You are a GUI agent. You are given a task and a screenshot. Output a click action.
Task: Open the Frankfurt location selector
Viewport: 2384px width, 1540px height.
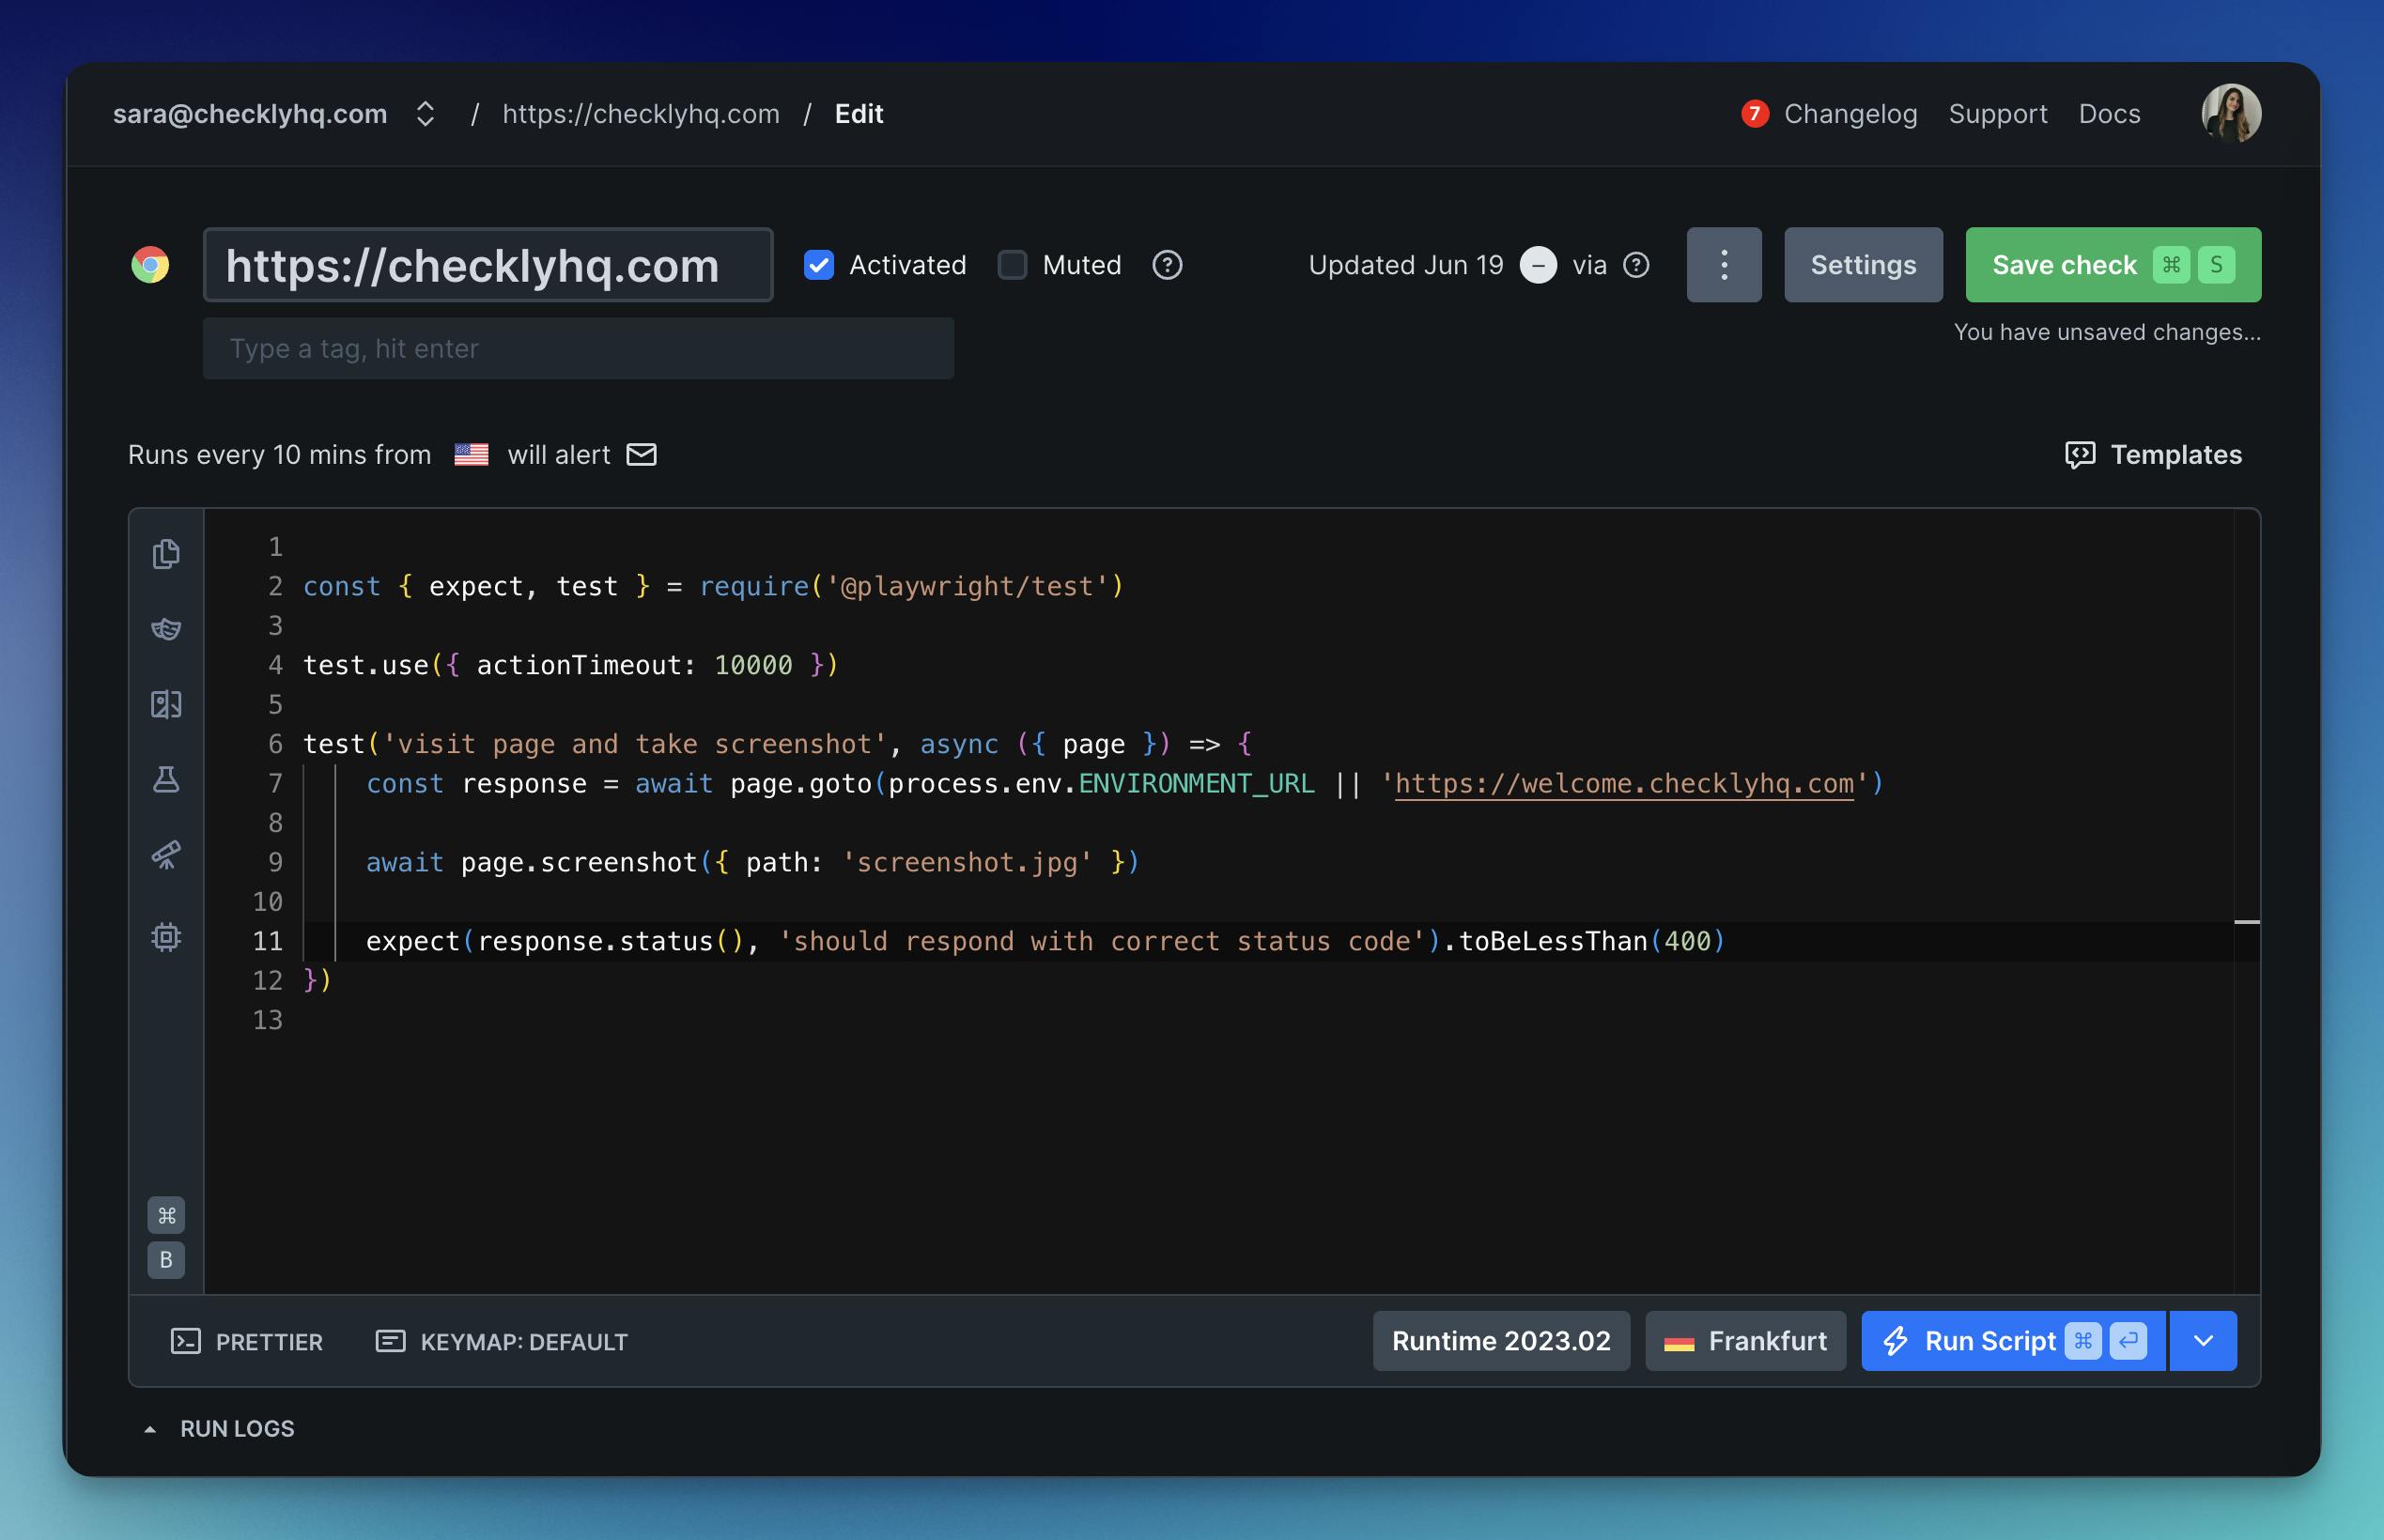[1745, 1341]
